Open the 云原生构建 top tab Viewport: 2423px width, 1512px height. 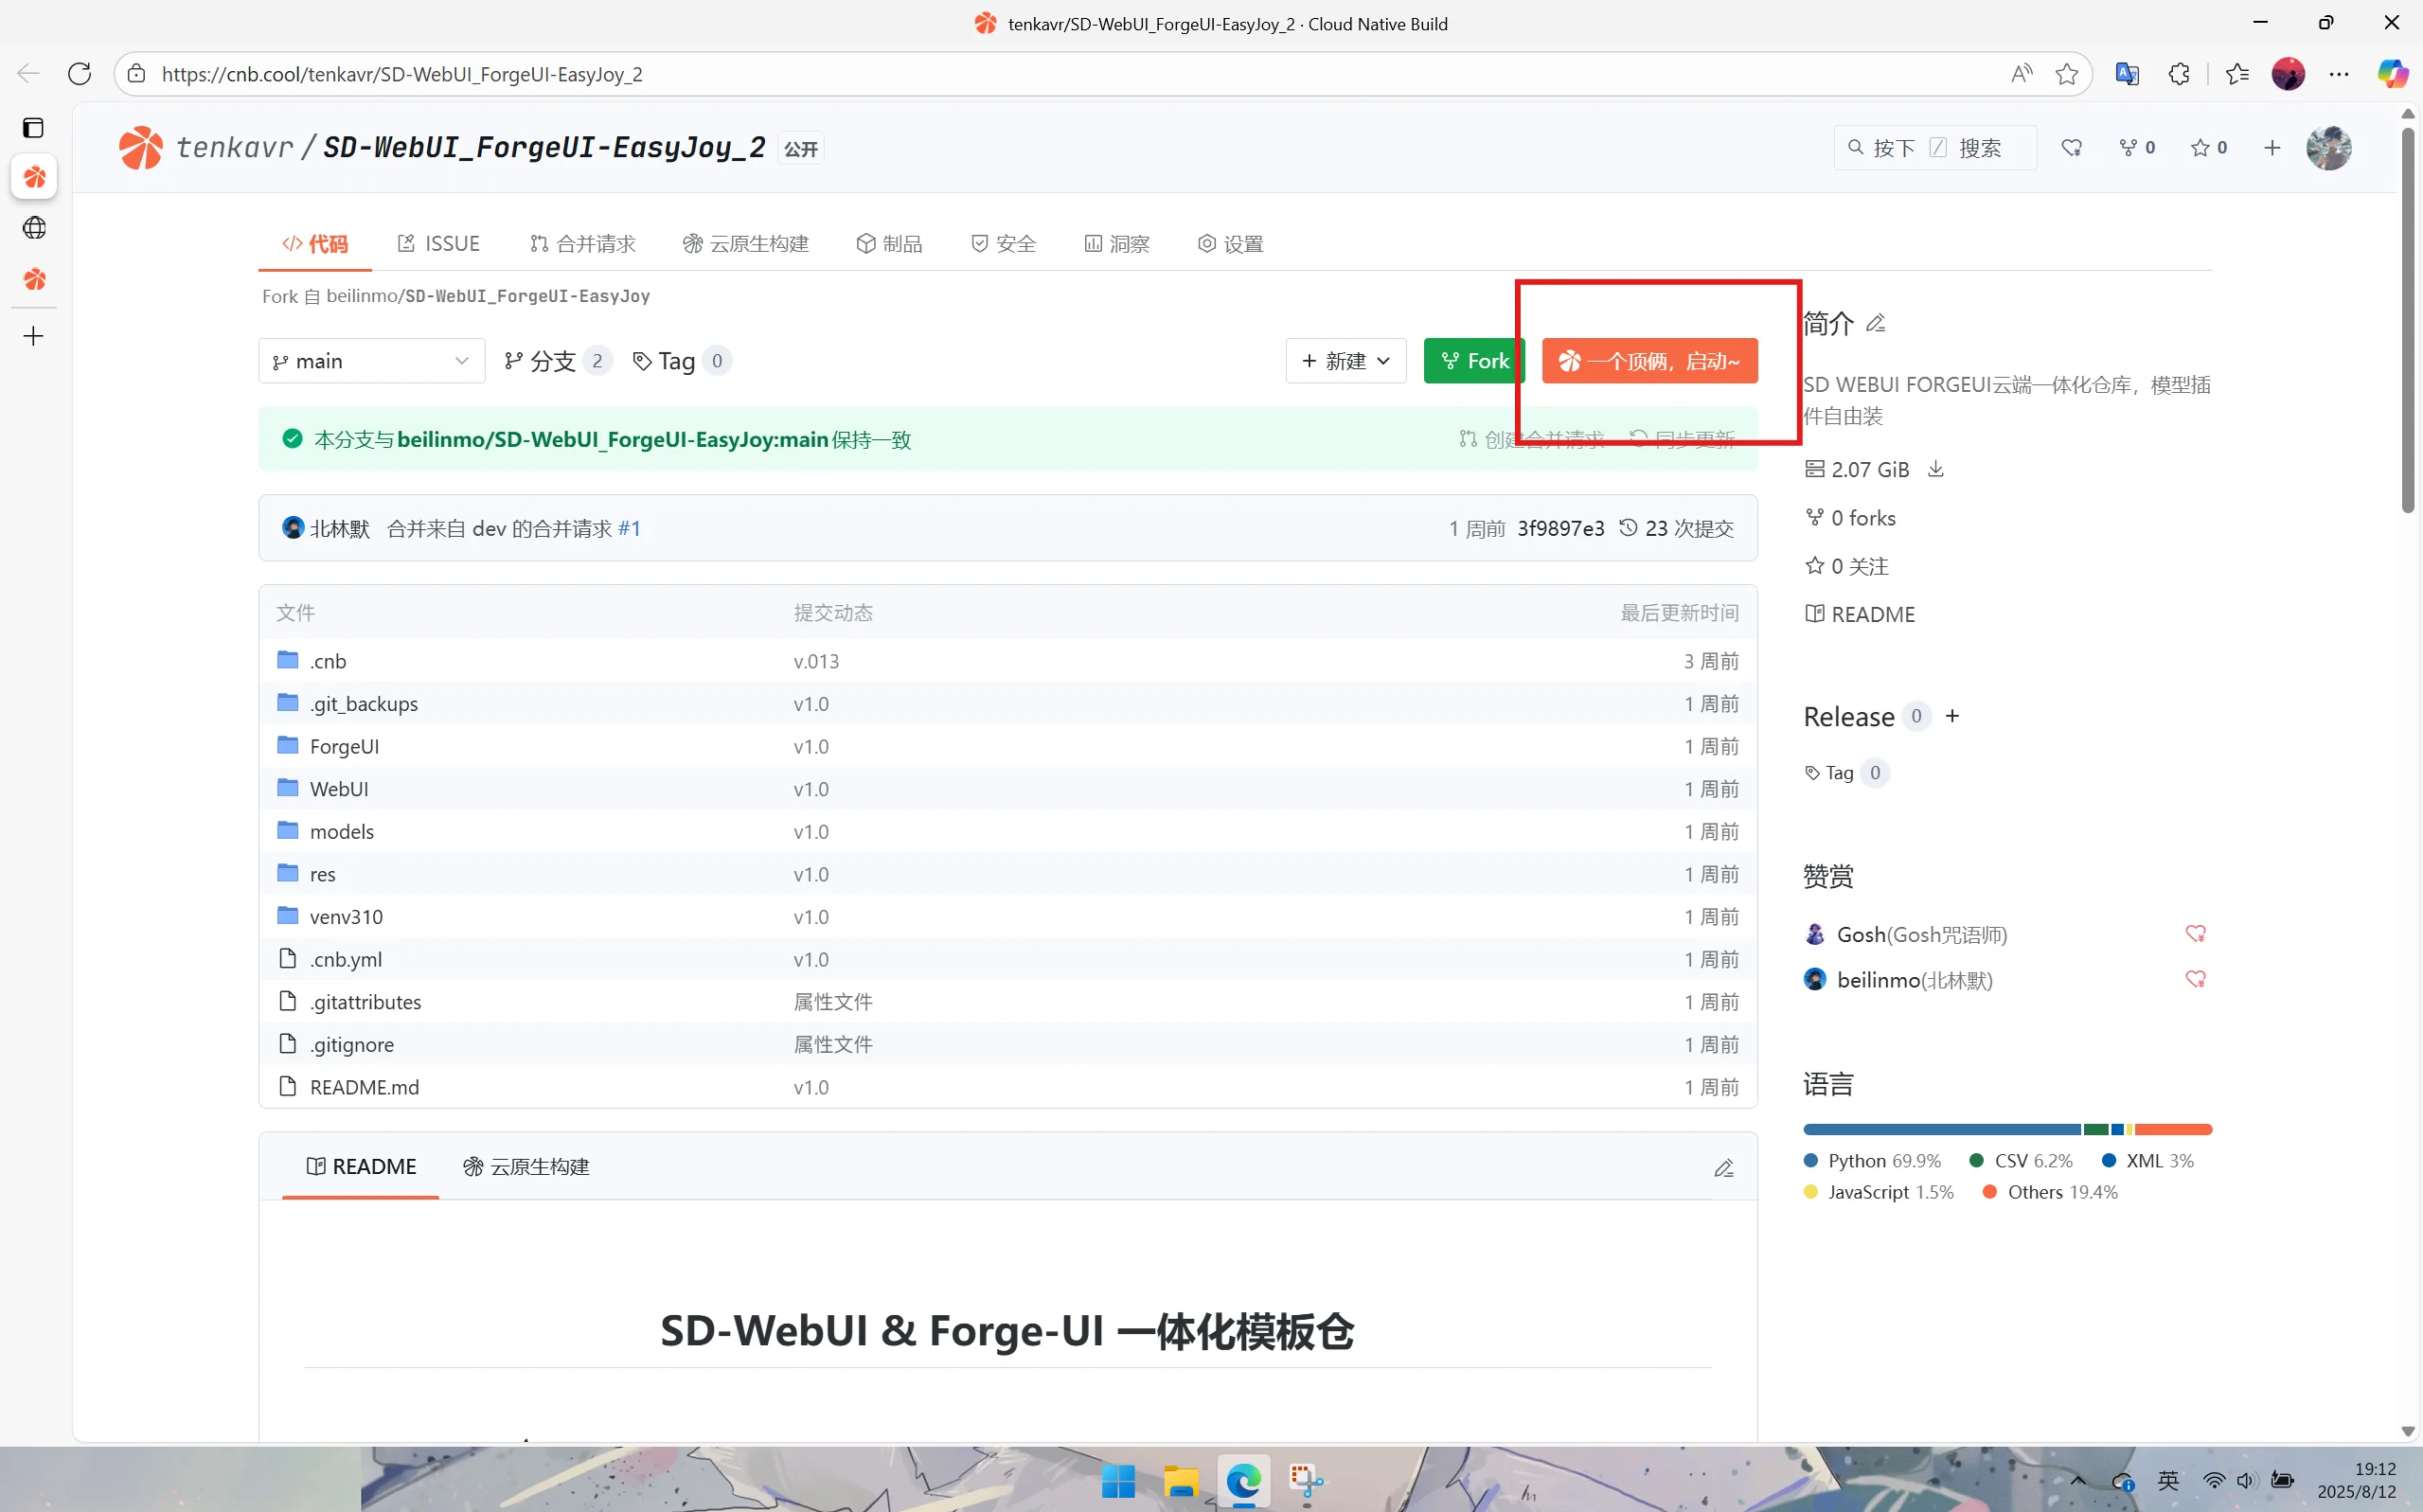[746, 244]
